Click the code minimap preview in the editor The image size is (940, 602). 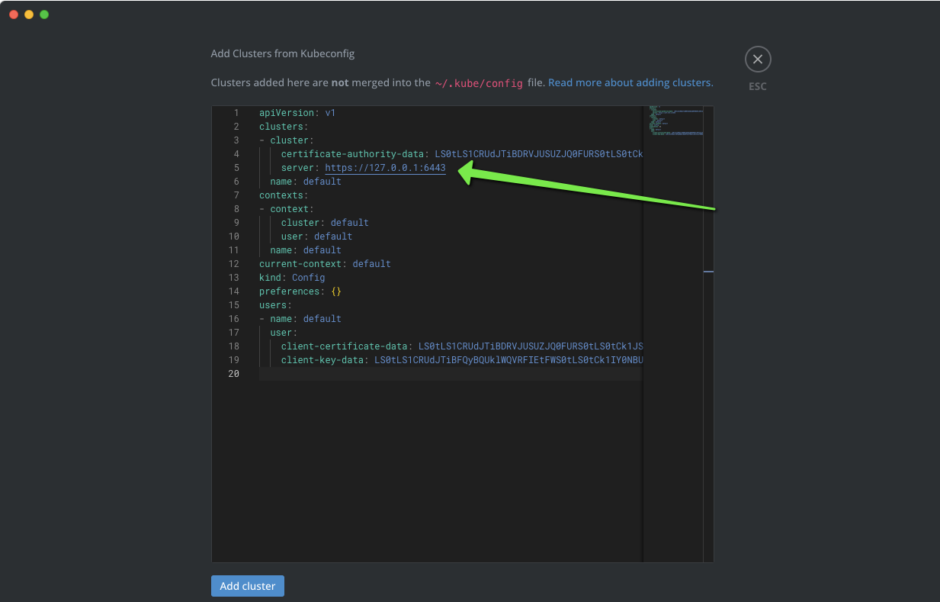pos(675,120)
